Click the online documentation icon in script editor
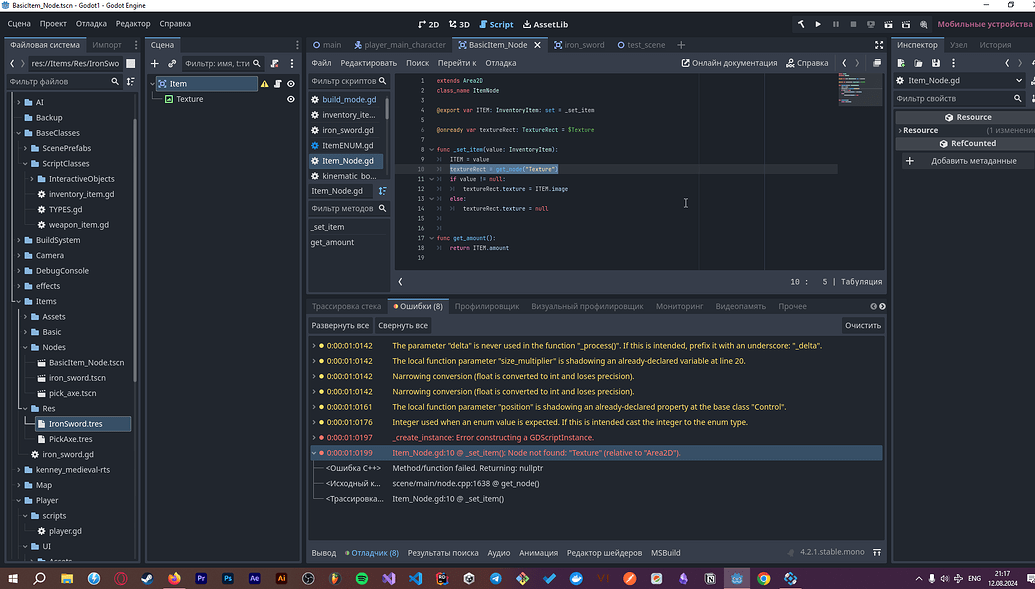 (688, 62)
